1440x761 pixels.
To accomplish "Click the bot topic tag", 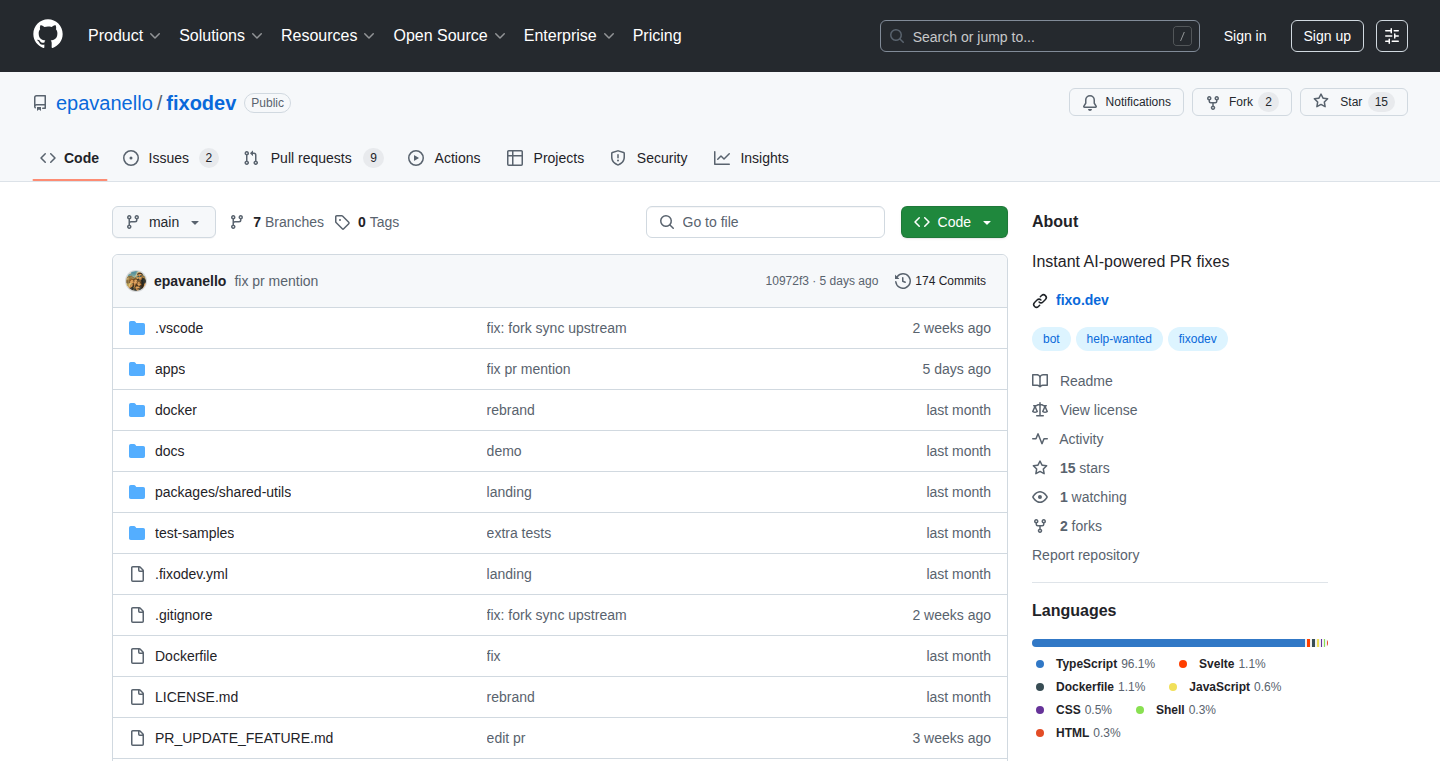I will point(1051,339).
